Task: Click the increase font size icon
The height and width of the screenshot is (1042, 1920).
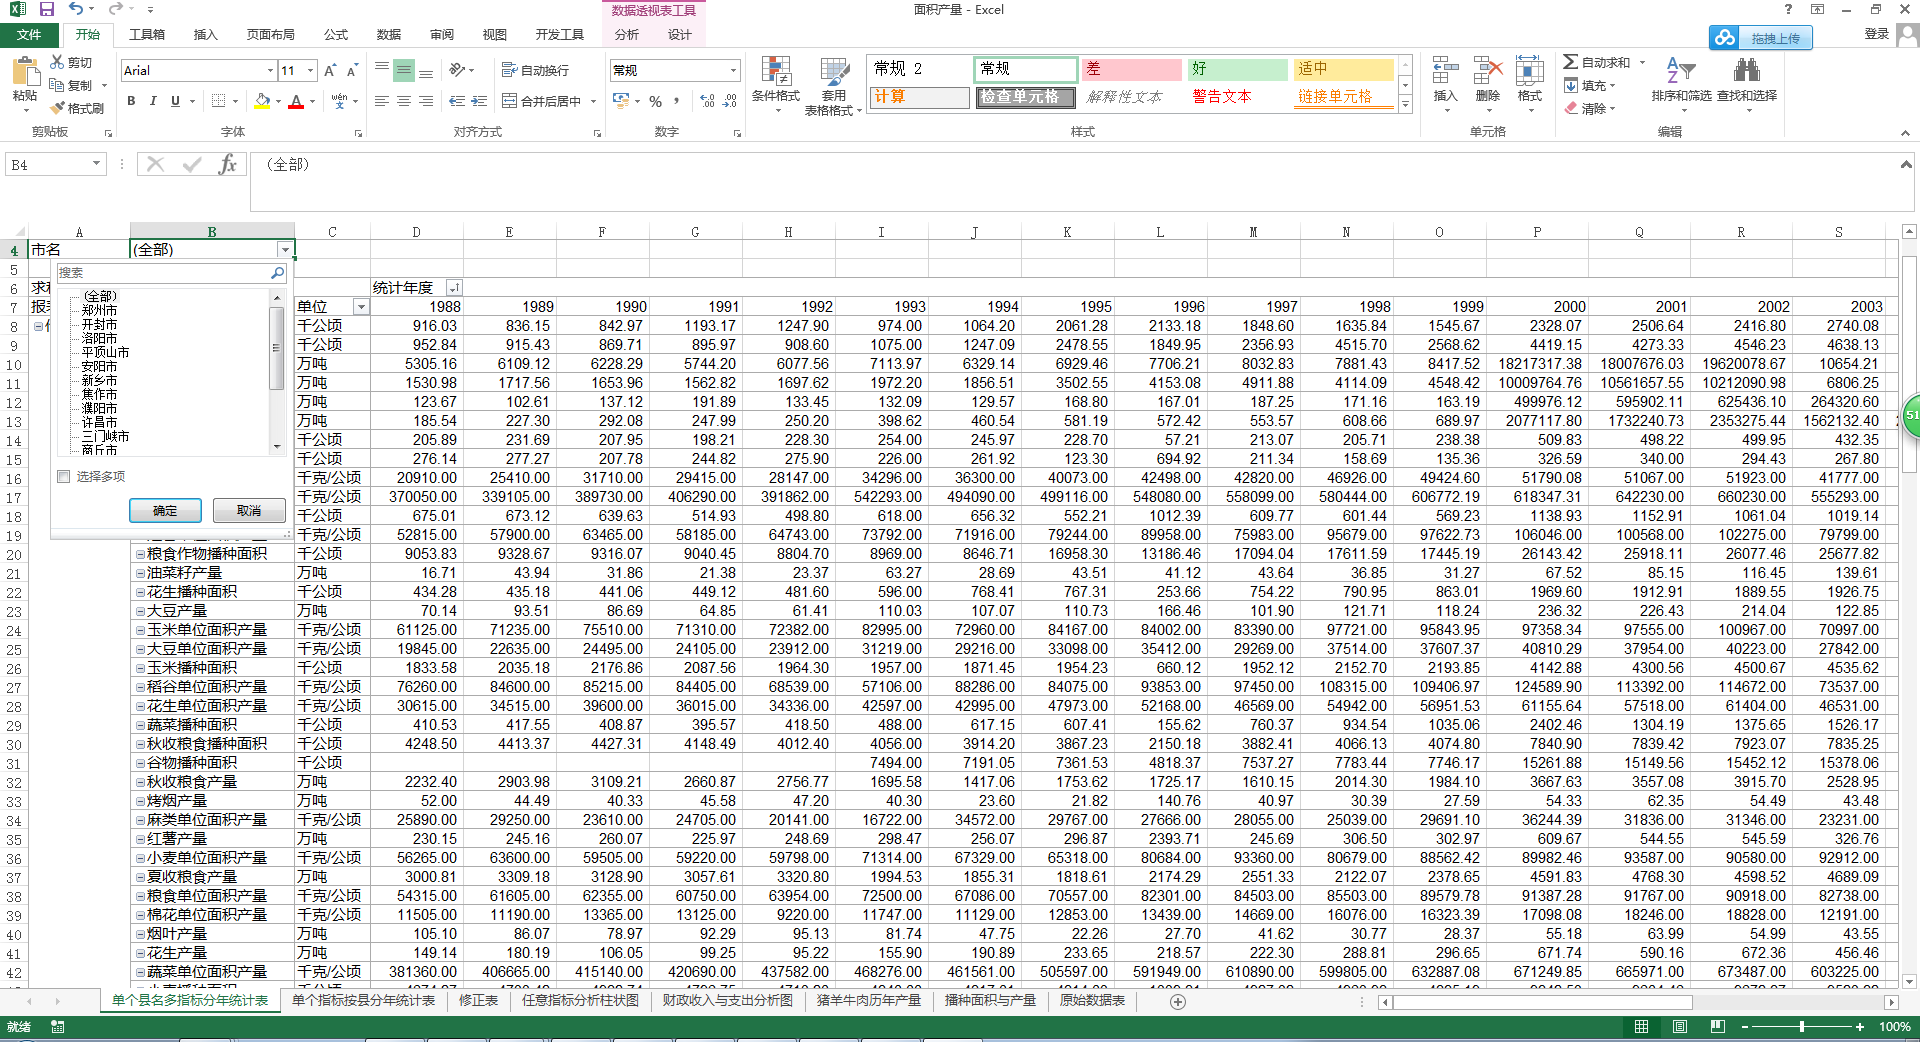Action: 331,70
